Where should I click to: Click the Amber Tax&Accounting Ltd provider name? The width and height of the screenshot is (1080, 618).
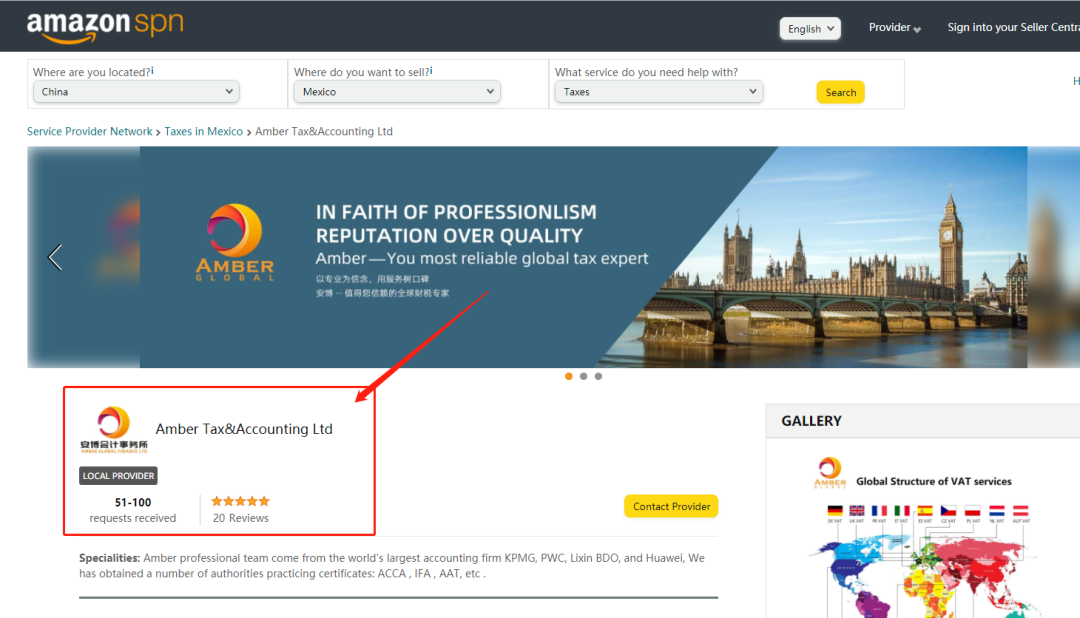[244, 429]
